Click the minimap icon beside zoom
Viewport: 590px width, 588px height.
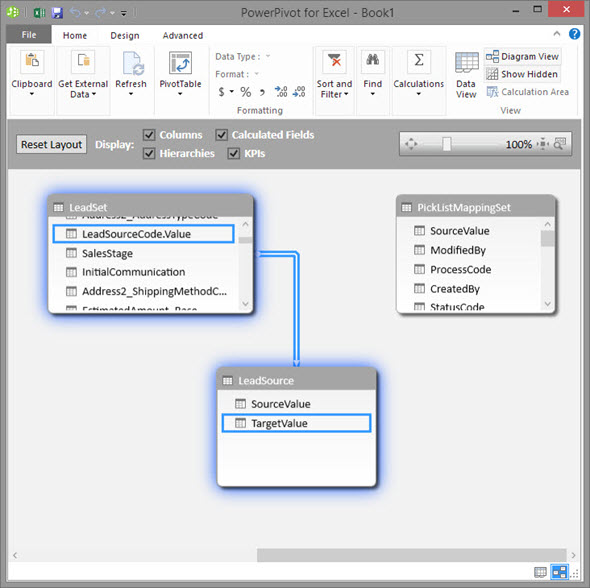pos(560,143)
